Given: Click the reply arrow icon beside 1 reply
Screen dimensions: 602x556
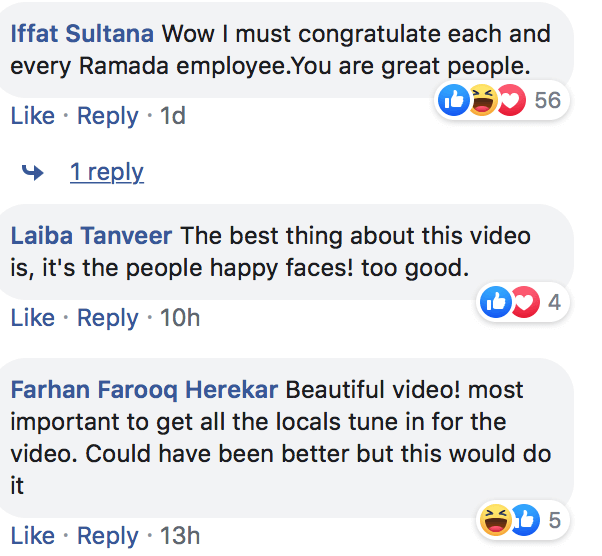Looking at the screenshot, I should coord(33,172).
